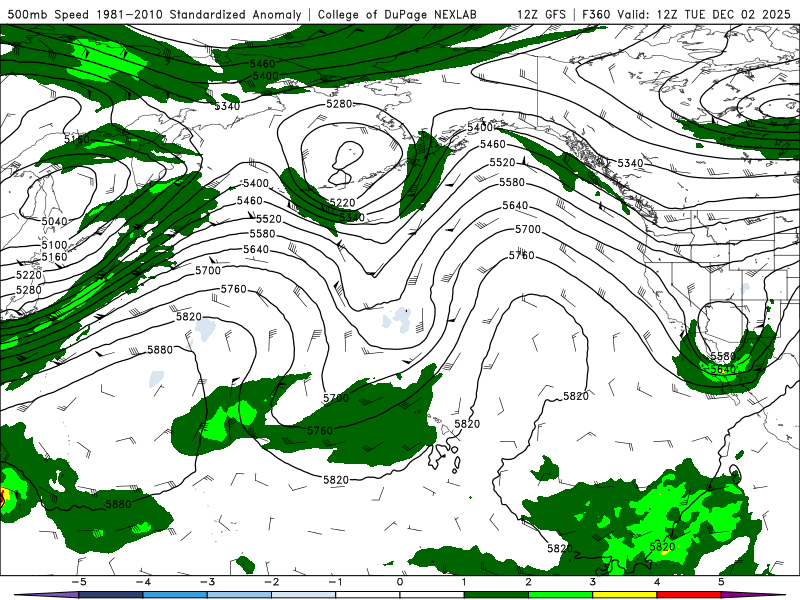Click the -2 tick label on colorbar
800x600 pixels.
click(271, 582)
